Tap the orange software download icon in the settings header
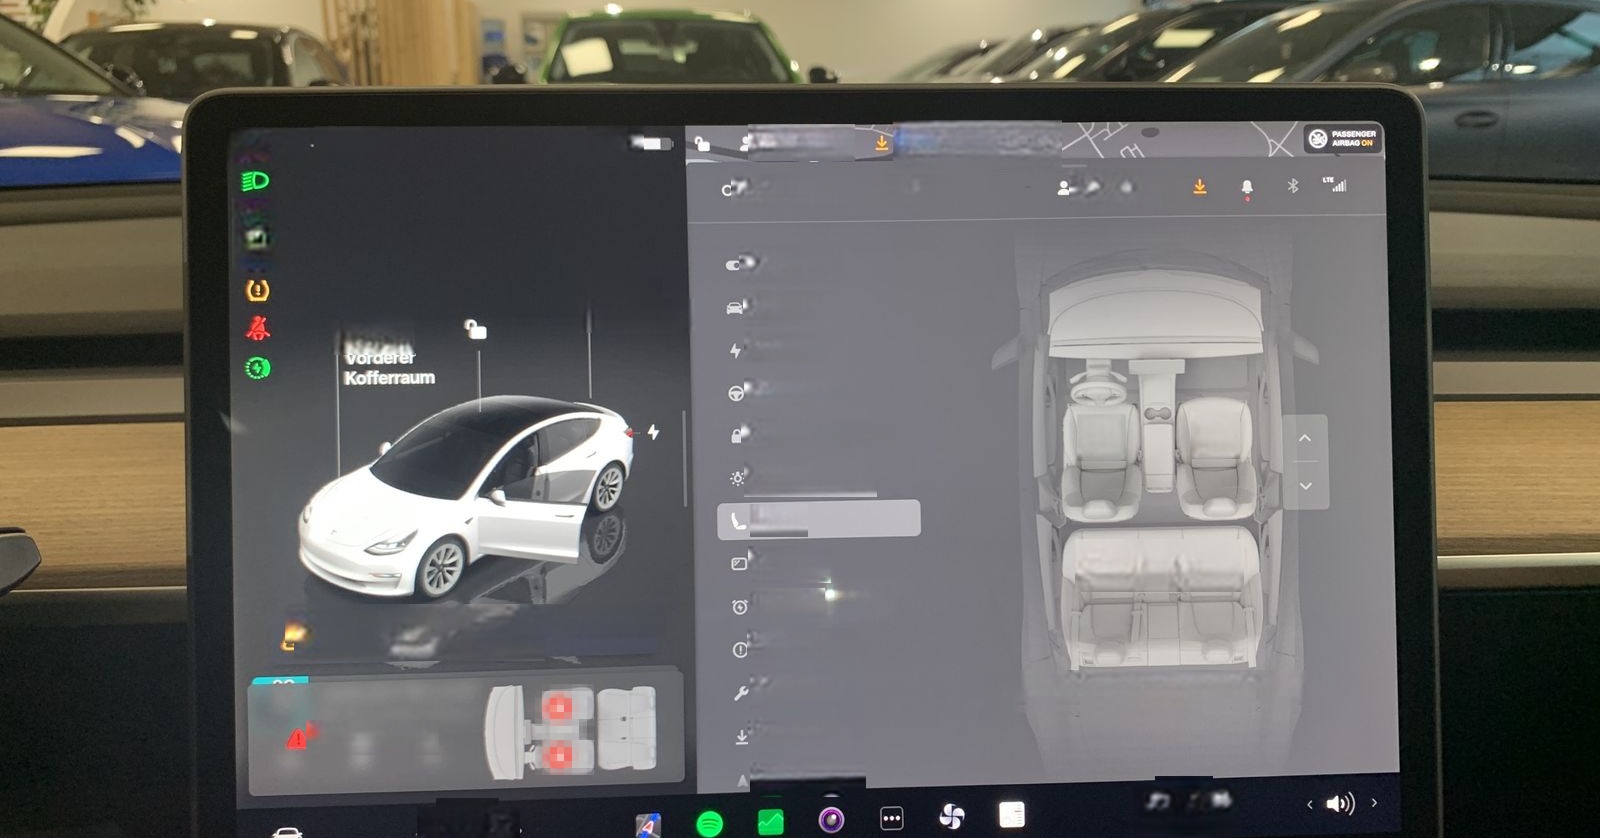Viewport: 1600px width, 838px height. 1200,187
